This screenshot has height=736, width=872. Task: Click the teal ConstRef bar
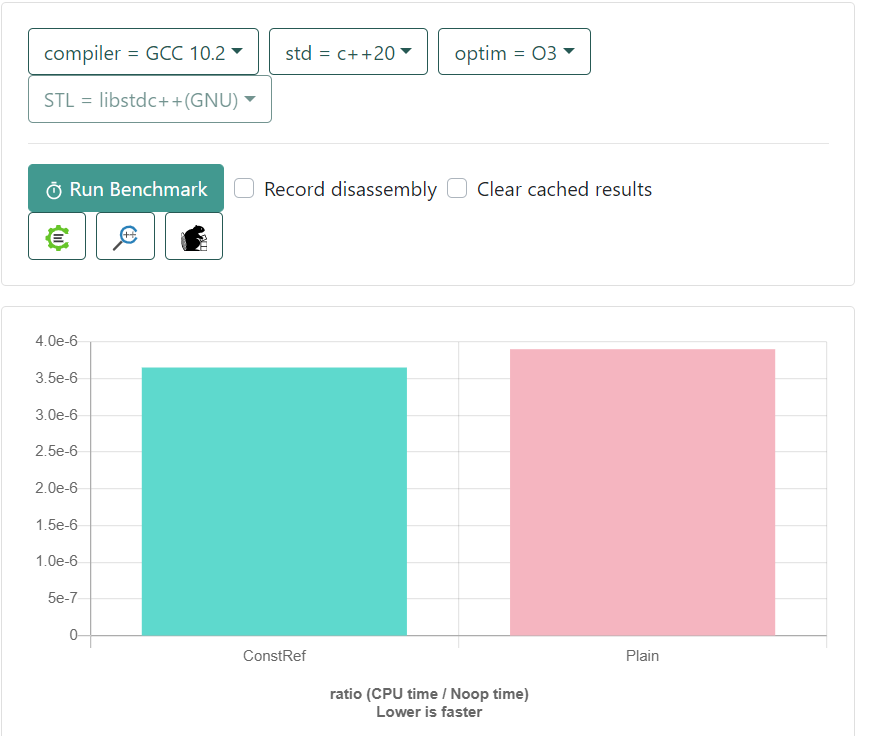(274, 500)
